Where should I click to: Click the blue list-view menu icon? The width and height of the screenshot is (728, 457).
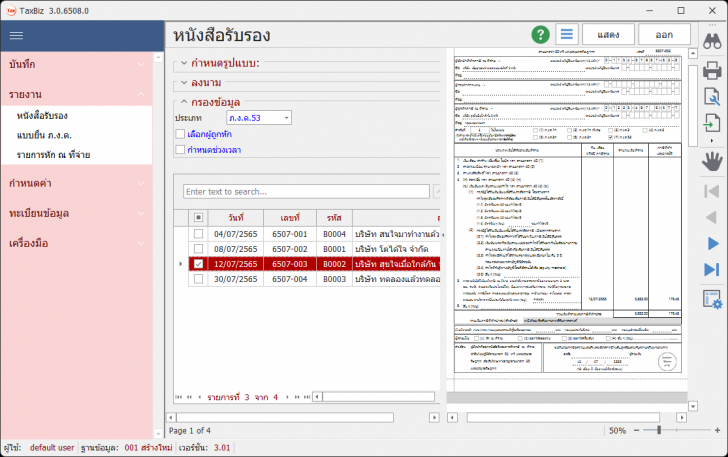566,34
